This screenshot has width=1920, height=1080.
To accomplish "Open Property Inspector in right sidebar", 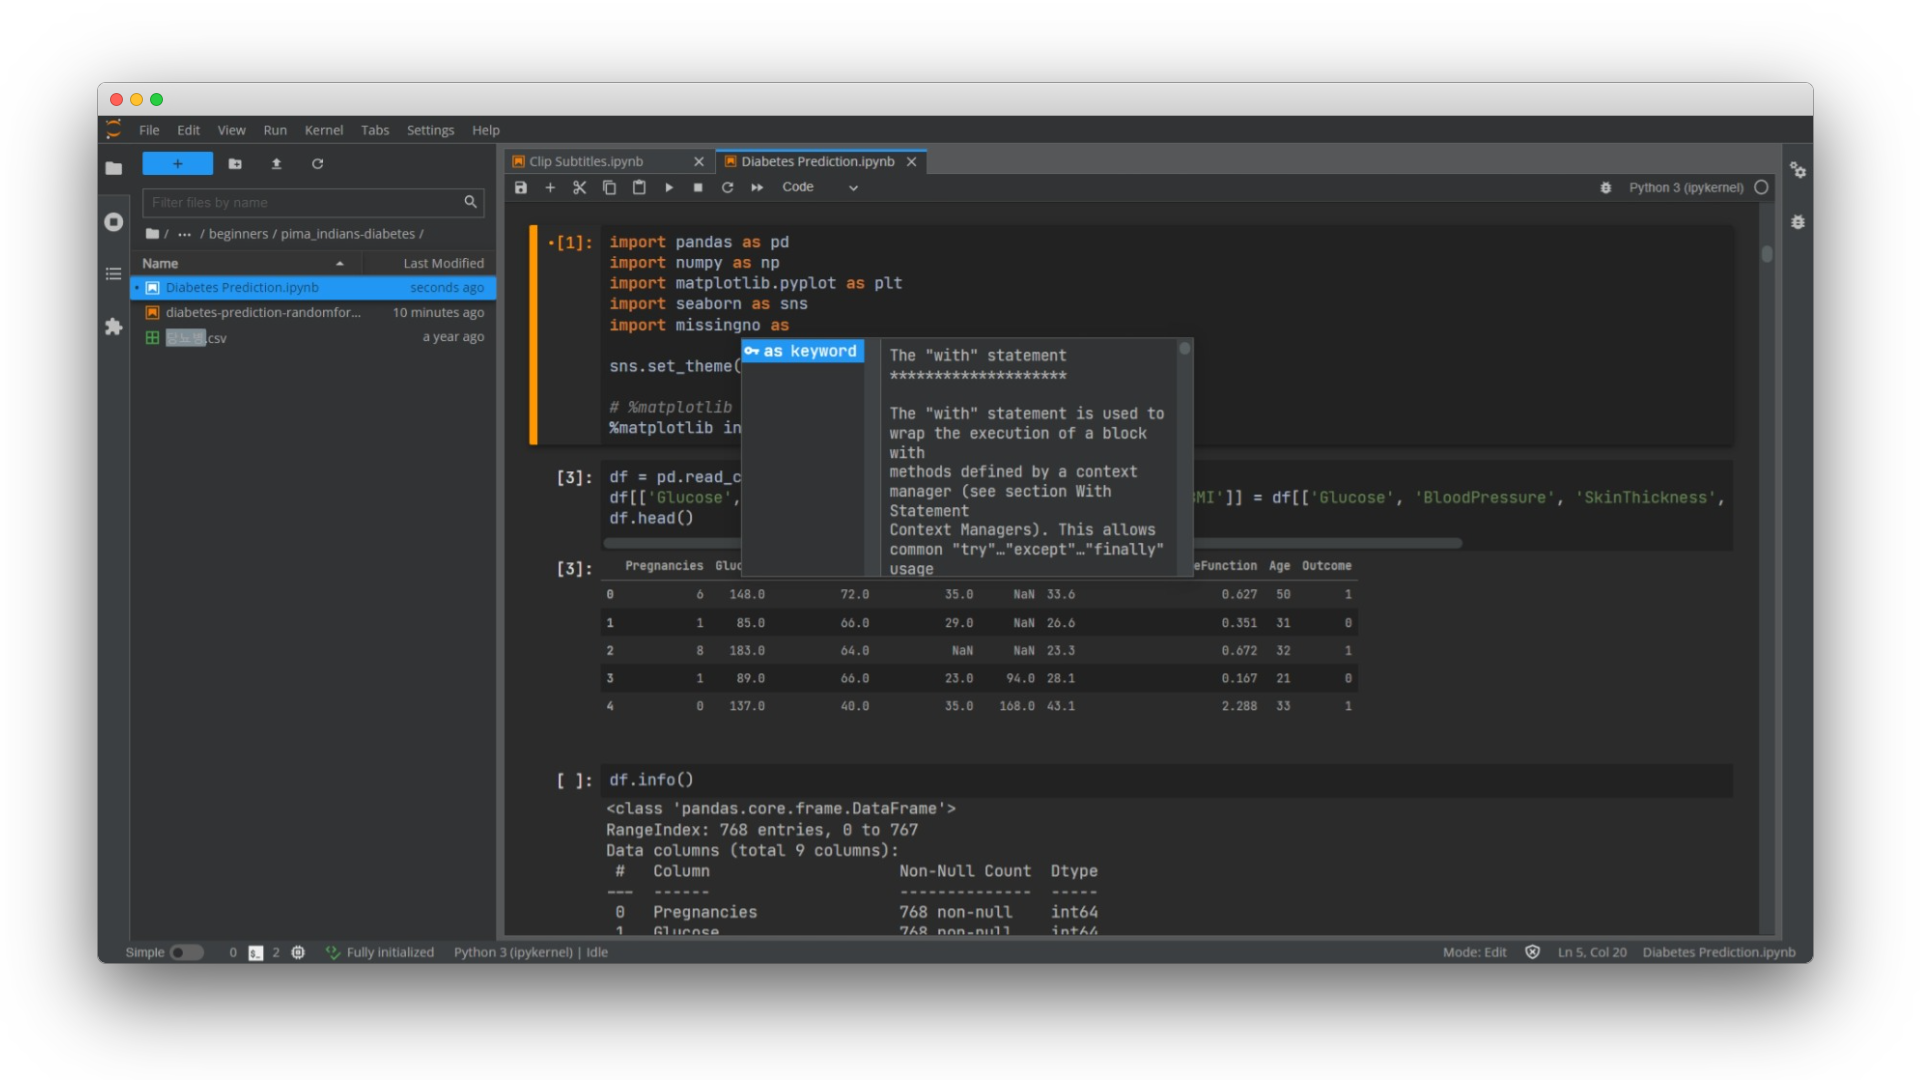I will [1798, 170].
